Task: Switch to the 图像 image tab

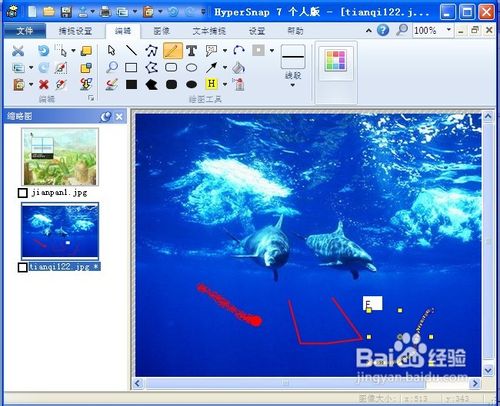Action: (162, 31)
